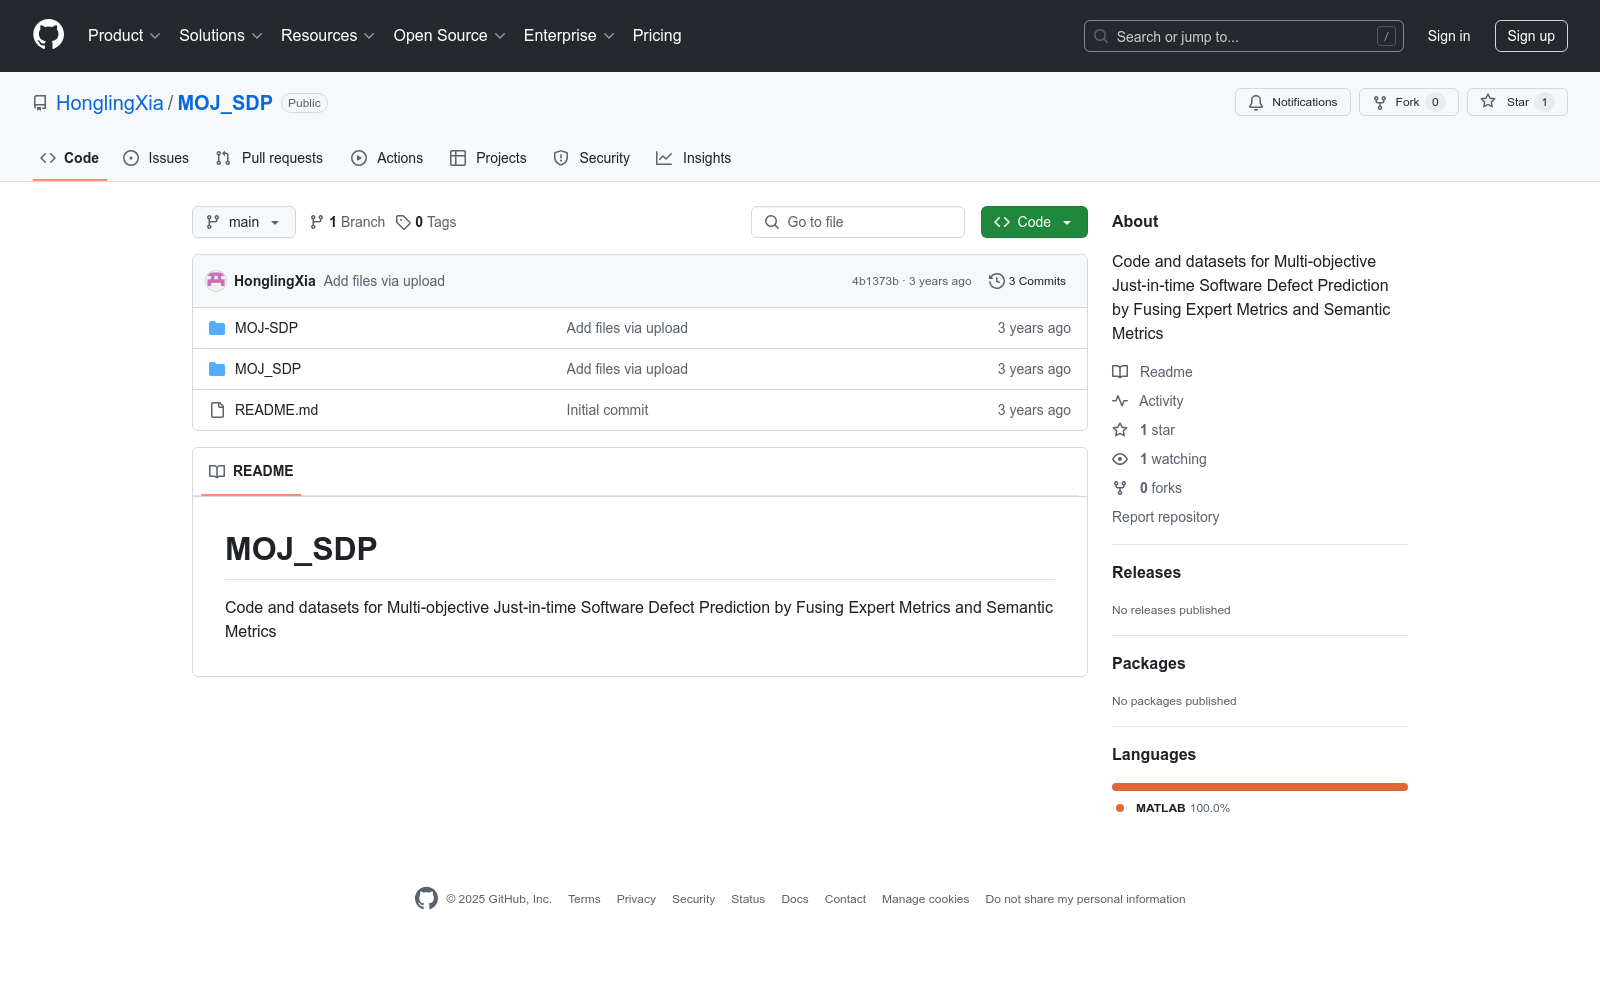1600x1000 pixels.
Task: Open the Resources dropdown
Action: [x=328, y=35]
